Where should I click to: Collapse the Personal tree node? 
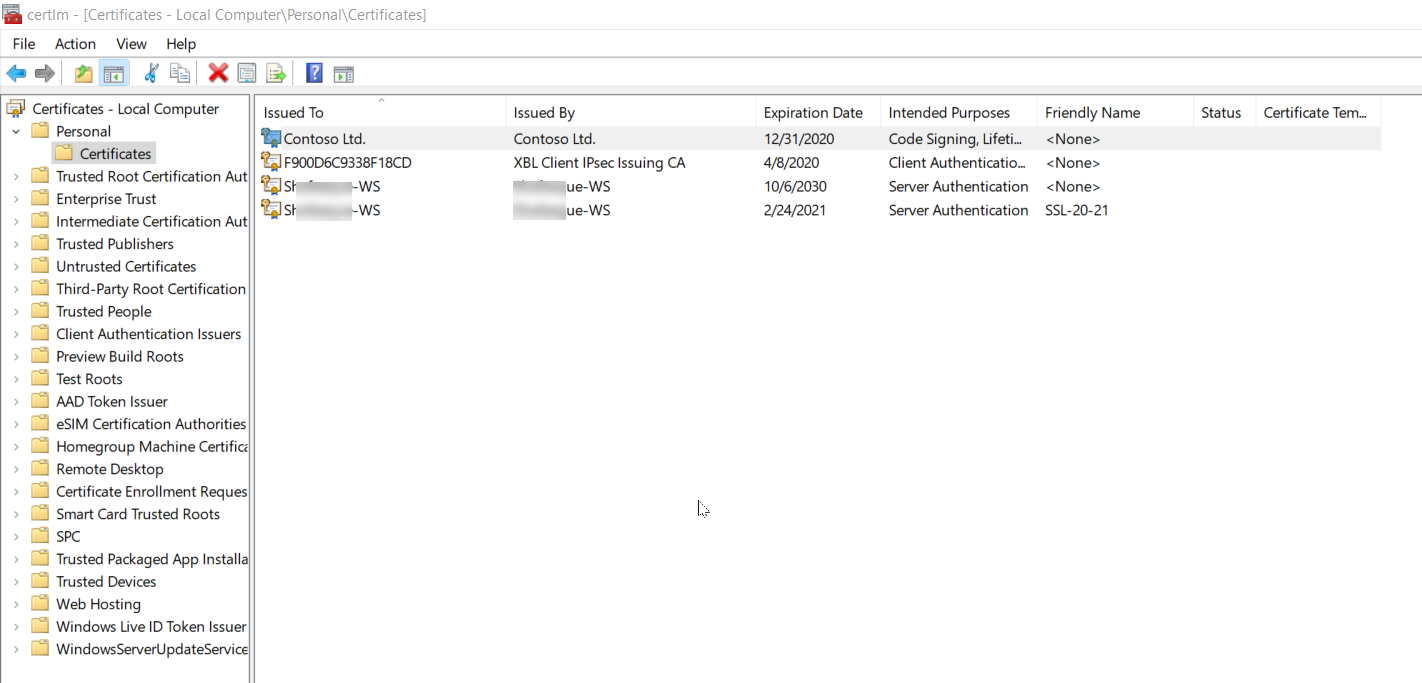click(16, 131)
